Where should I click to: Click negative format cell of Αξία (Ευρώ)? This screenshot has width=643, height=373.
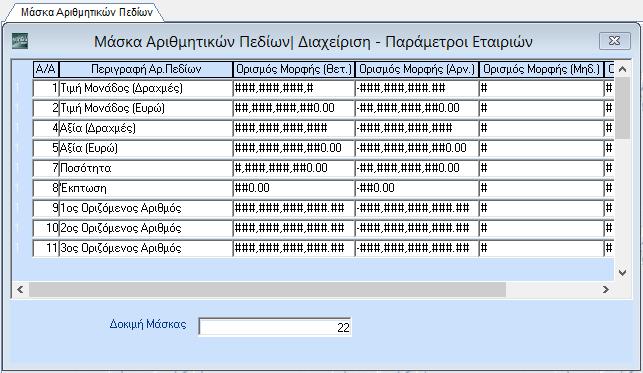click(417, 148)
